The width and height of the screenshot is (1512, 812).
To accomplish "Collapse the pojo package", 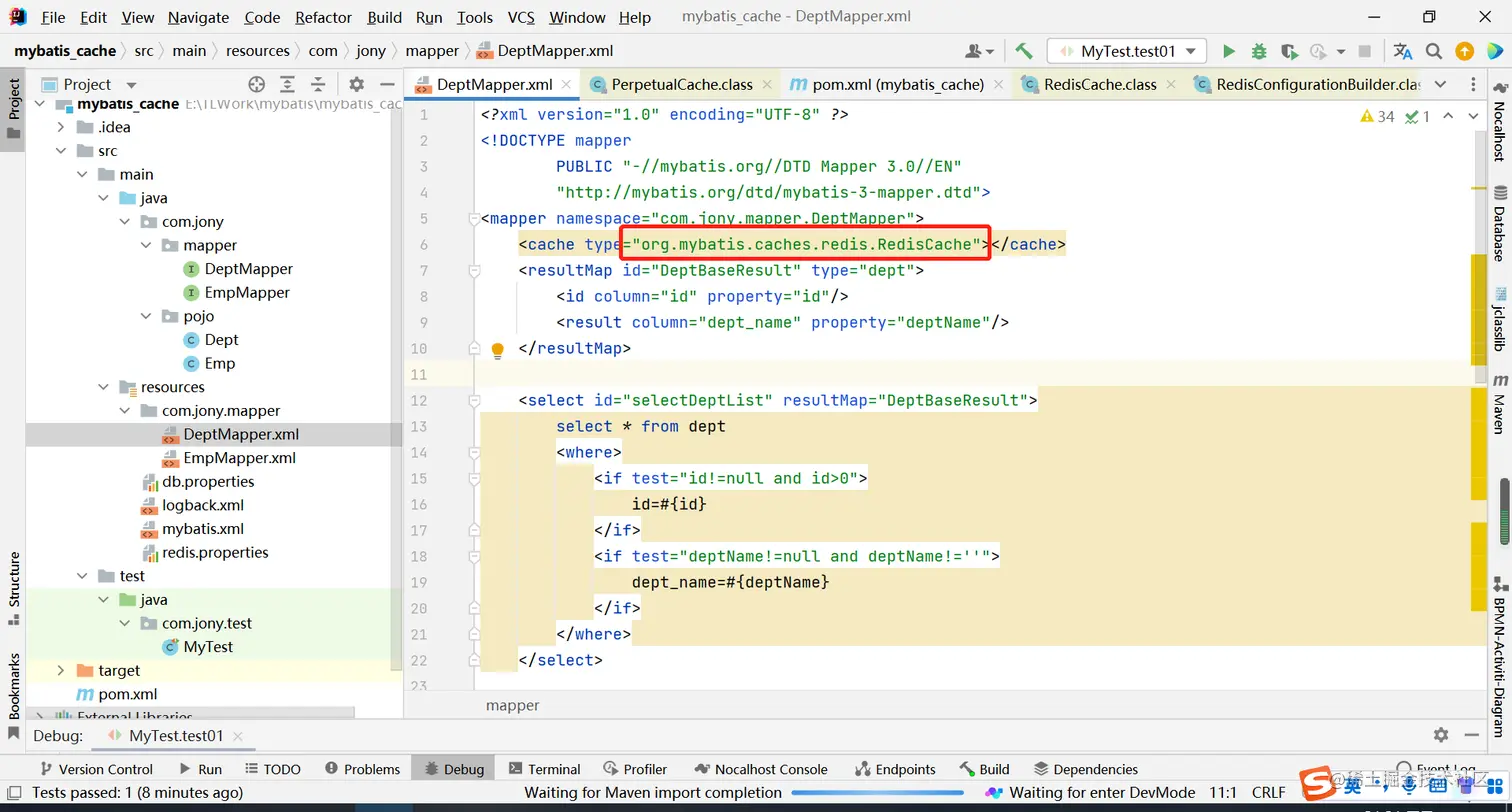I will (145, 316).
